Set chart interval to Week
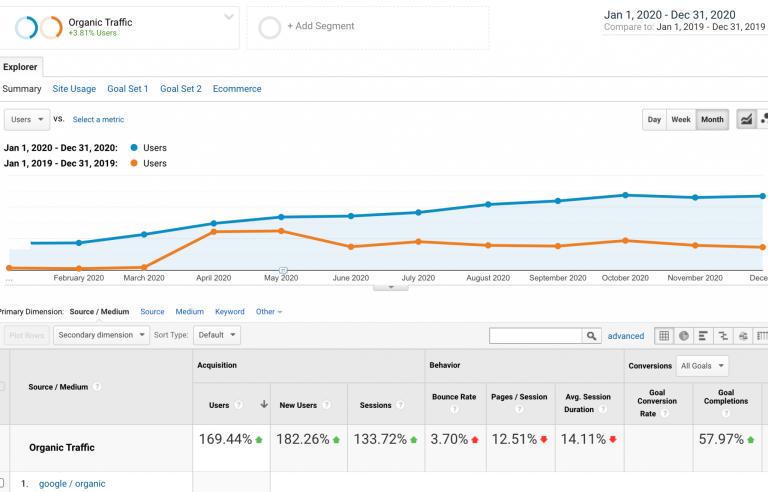 [x=681, y=120]
